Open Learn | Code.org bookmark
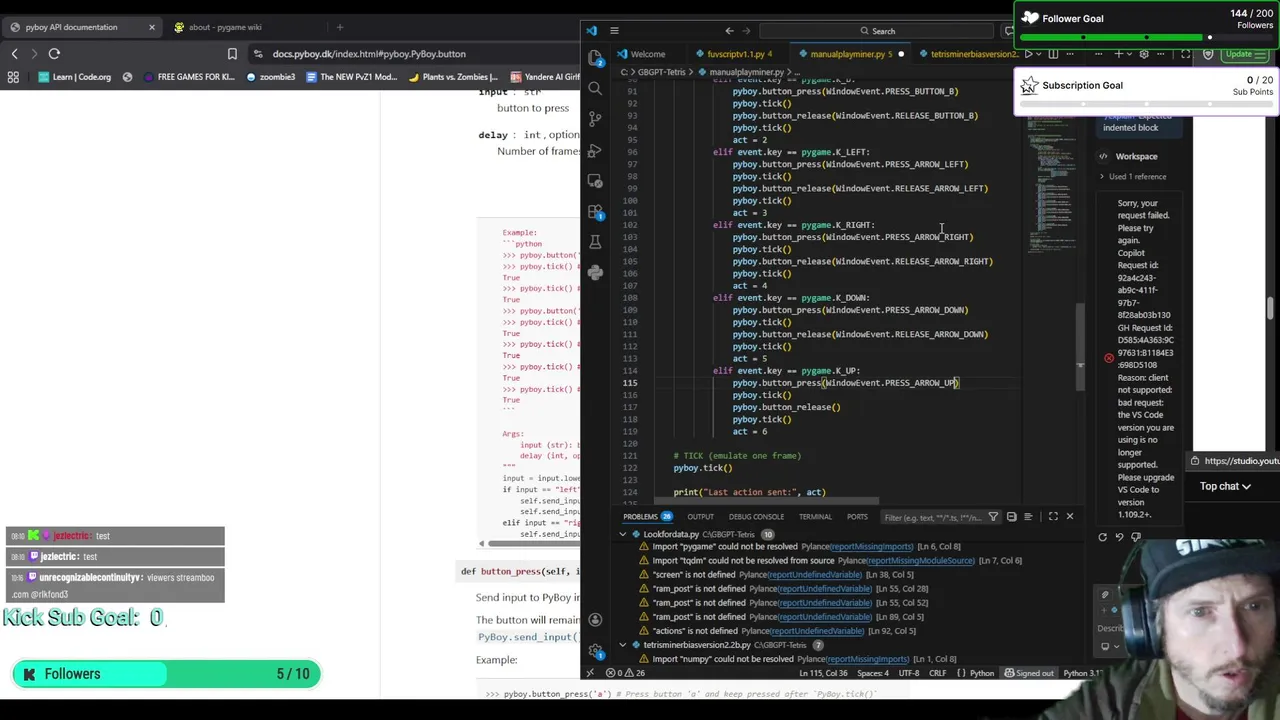 [x=74, y=77]
